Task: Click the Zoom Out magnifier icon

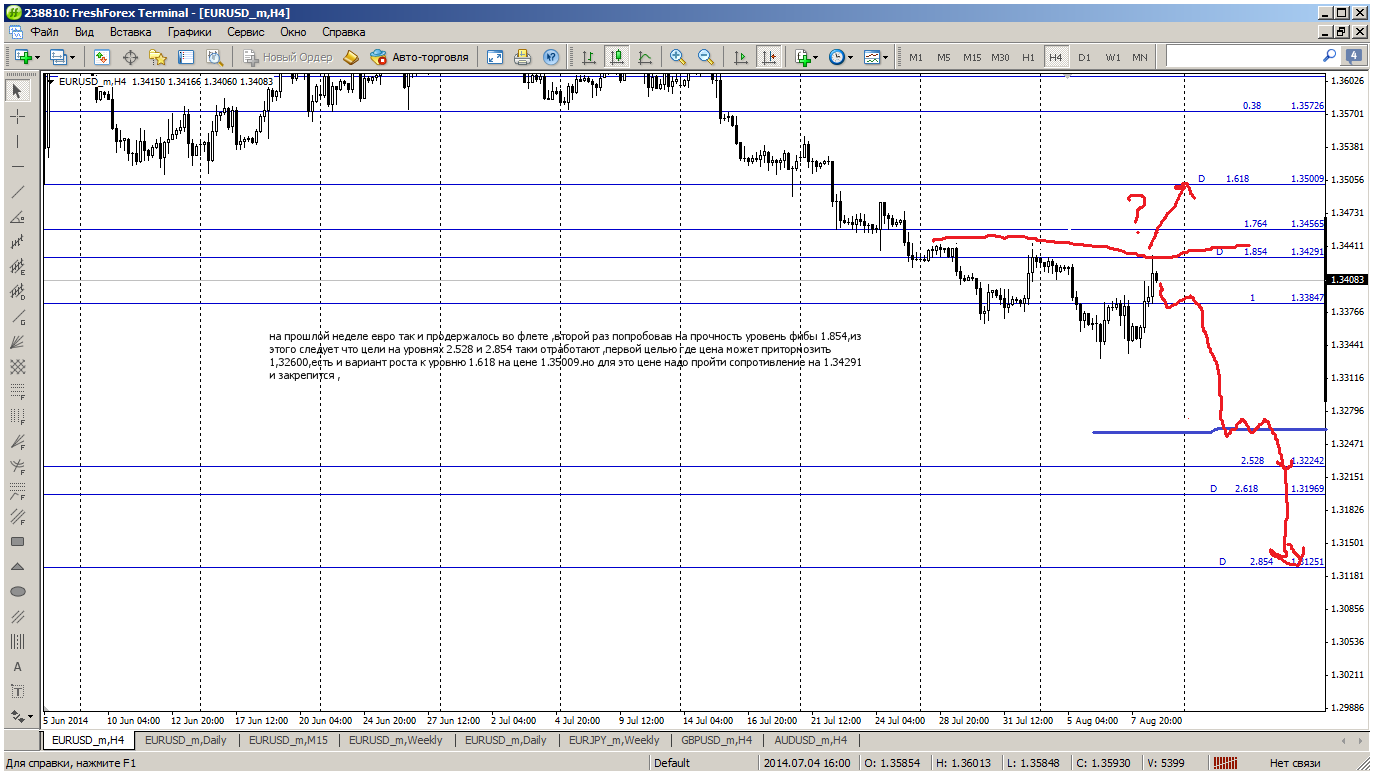Action: click(705, 57)
